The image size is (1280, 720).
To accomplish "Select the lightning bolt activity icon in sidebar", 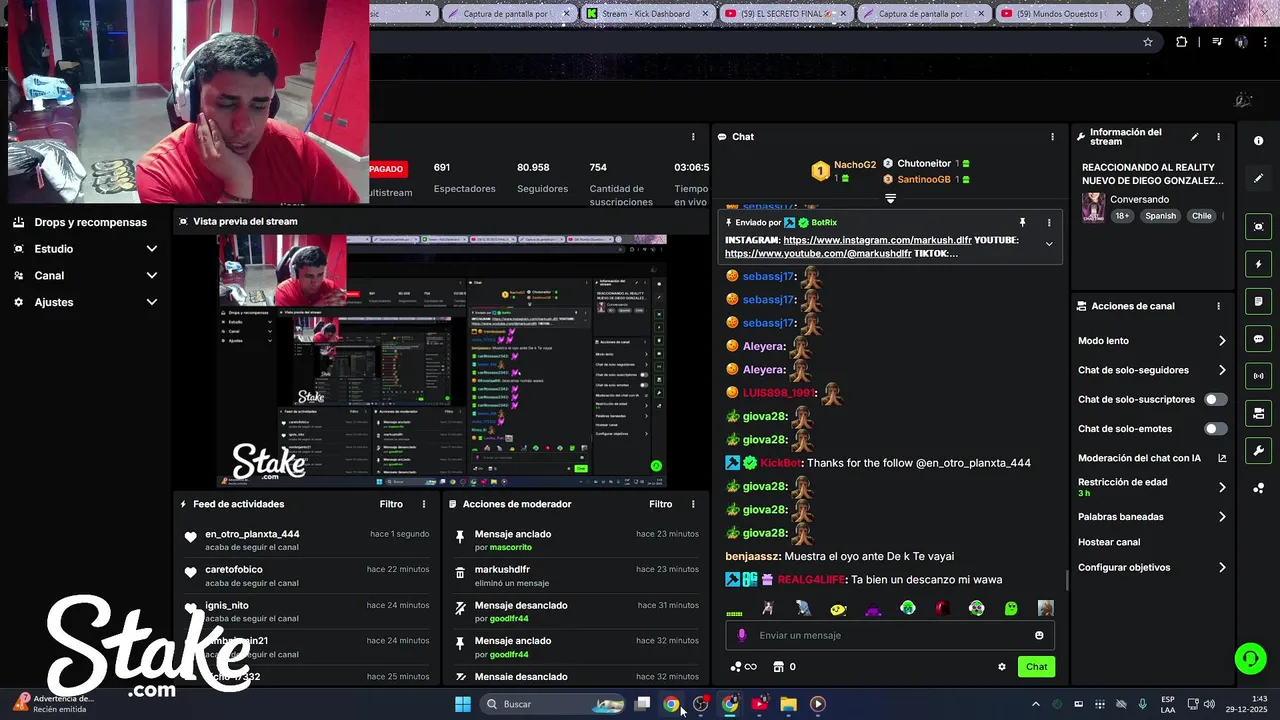I will pyautogui.click(x=1258, y=265).
